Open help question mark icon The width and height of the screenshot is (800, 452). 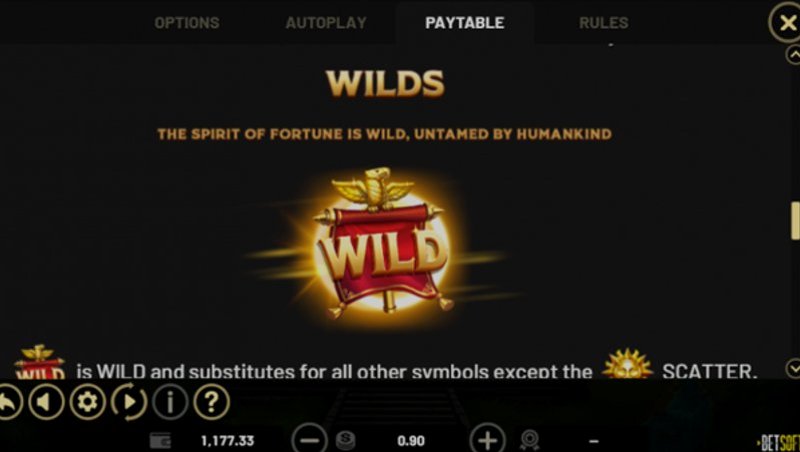click(x=211, y=402)
